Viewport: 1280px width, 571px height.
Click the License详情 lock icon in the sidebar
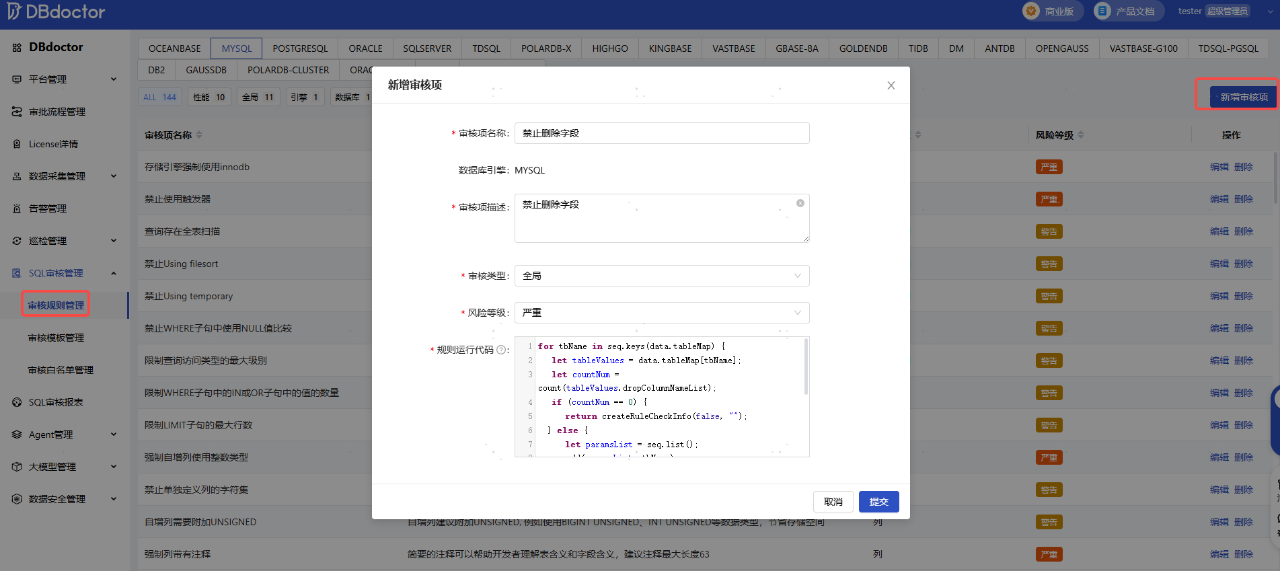(17, 144)
